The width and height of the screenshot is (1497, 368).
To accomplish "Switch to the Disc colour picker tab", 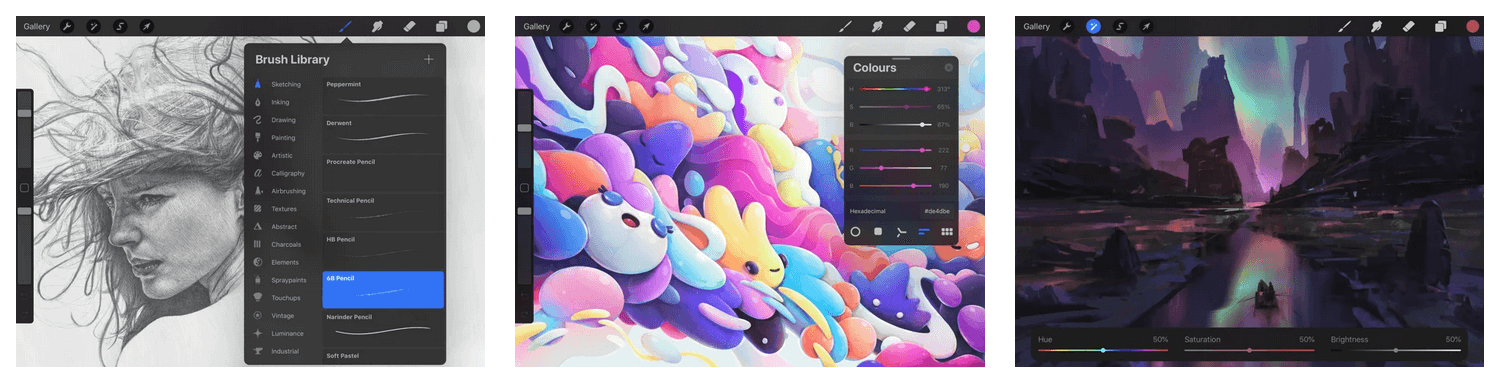I will (856, 231).
